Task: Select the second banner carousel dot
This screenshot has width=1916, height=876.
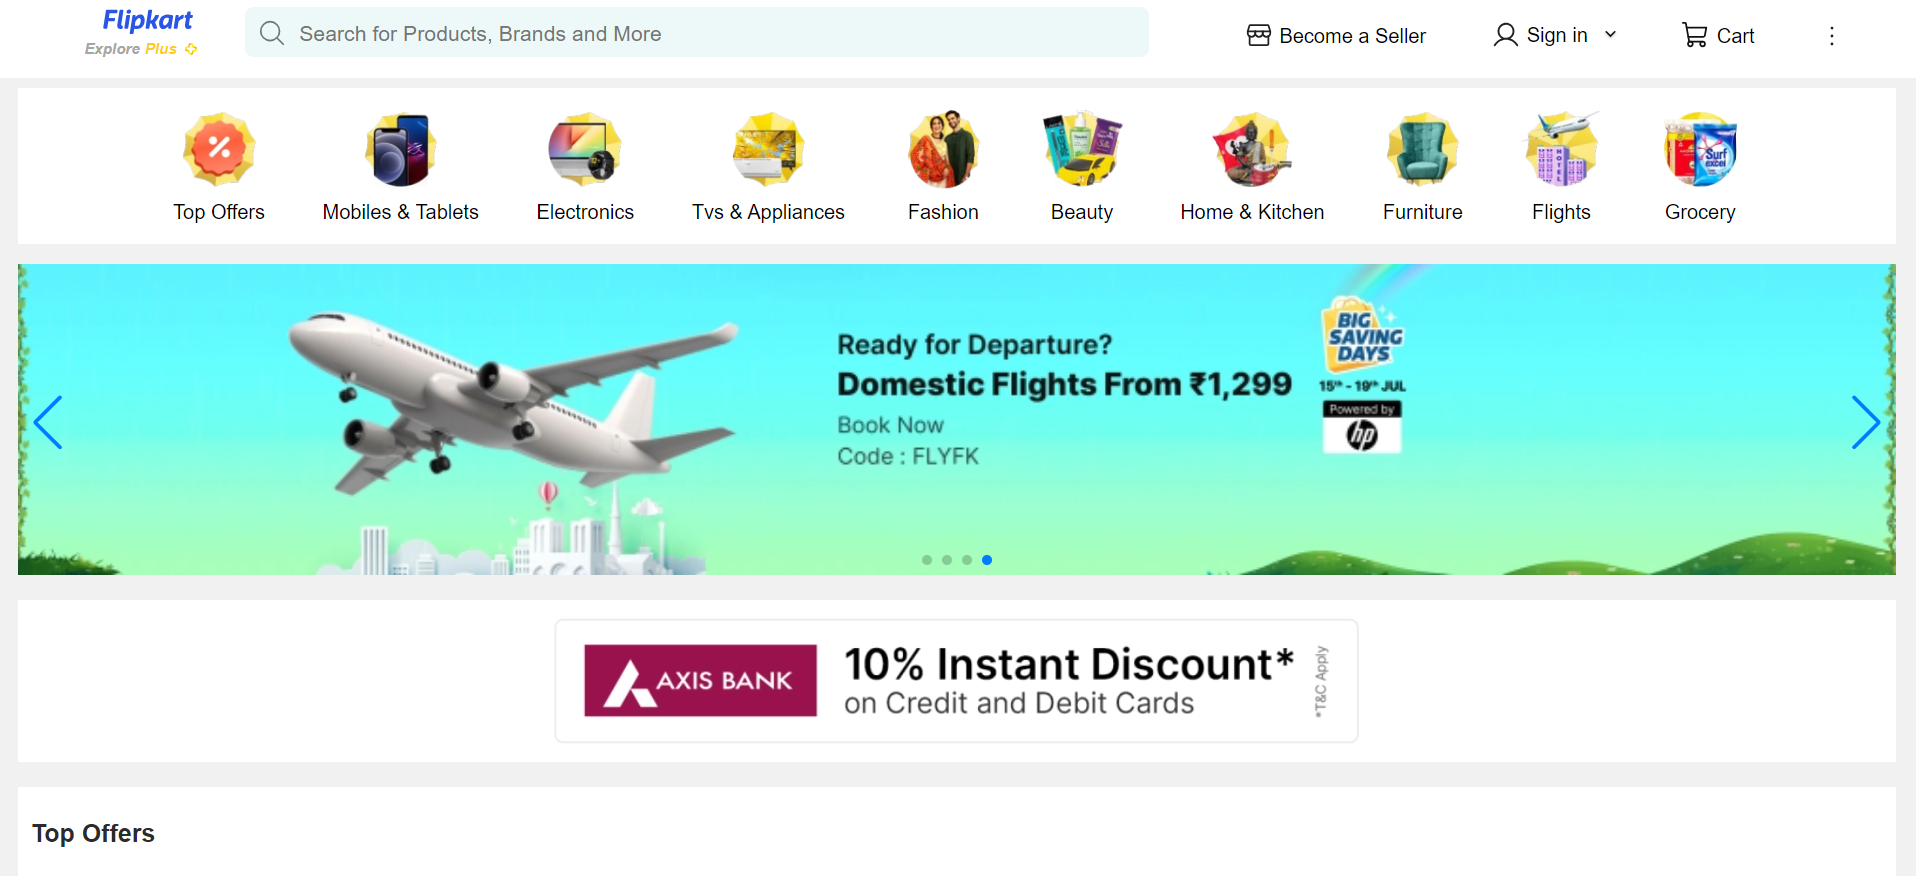Action: coord(947,560)
